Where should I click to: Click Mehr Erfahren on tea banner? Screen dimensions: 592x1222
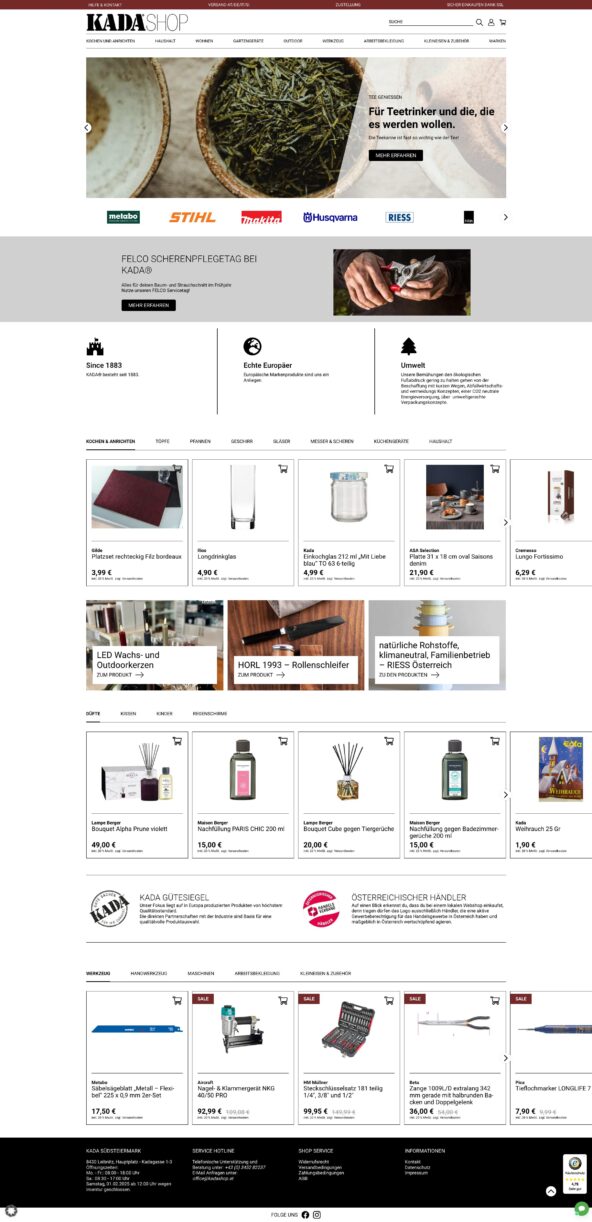pos(395,156)
